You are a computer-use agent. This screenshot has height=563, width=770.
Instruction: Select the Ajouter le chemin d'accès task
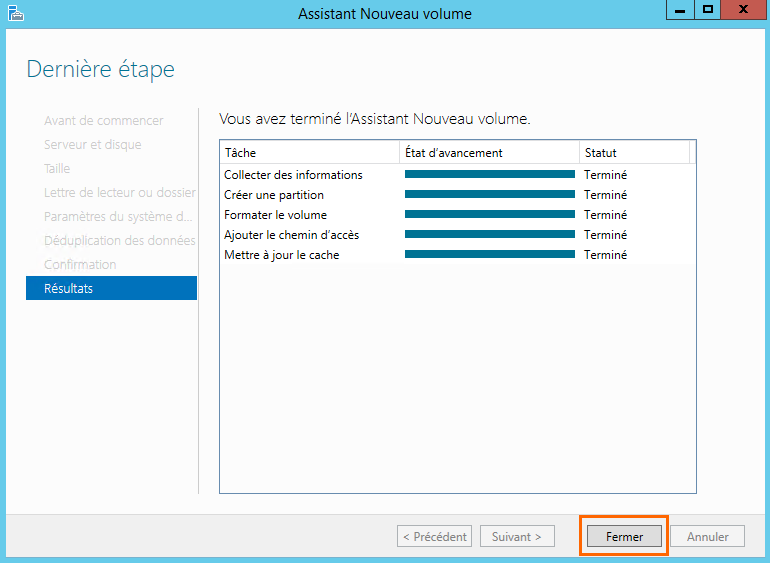pos(291,235)
